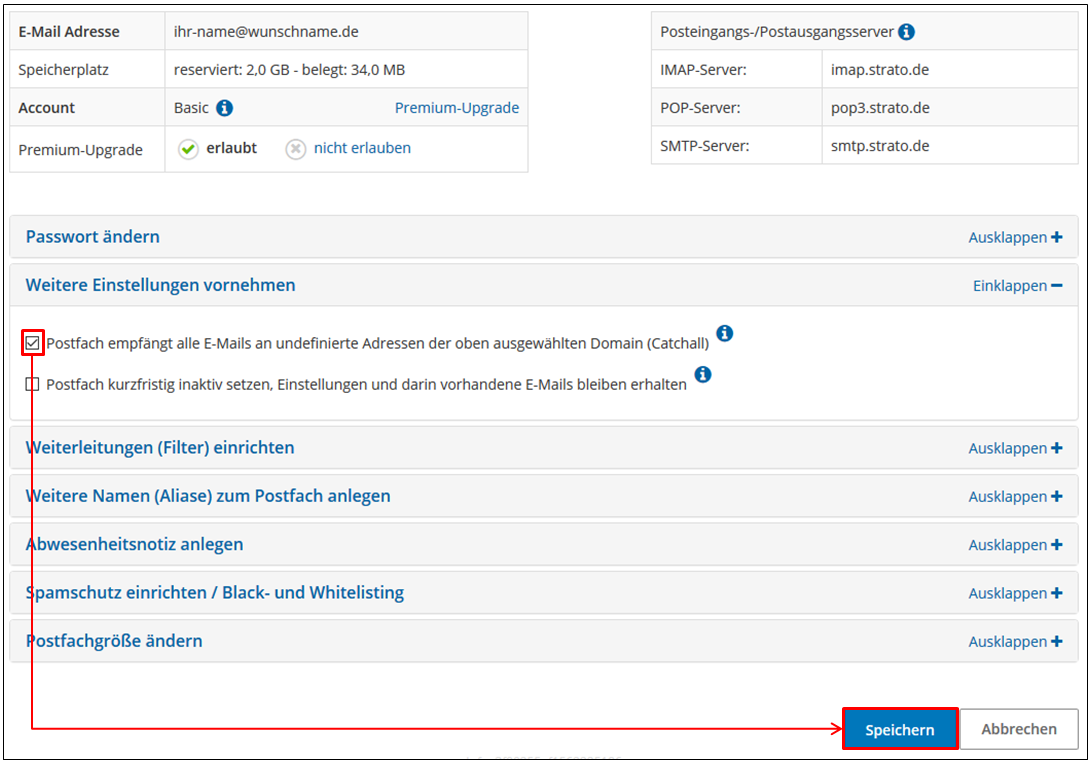The height and width of the screenshot is (764, 1092).
Task: View info icon for the Catchall setting
Action: click(725, 335)
